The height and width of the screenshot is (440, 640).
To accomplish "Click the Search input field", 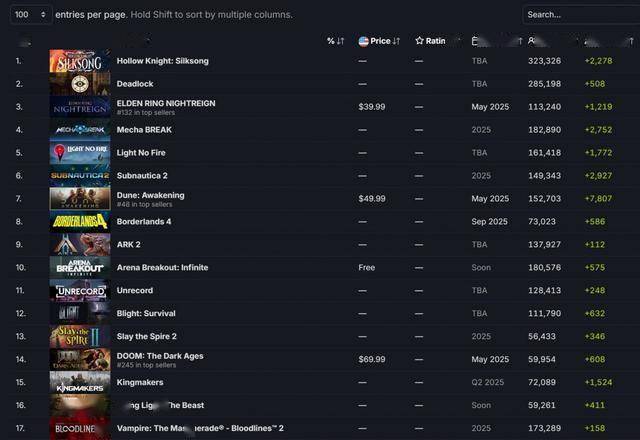I will (581, 15).
